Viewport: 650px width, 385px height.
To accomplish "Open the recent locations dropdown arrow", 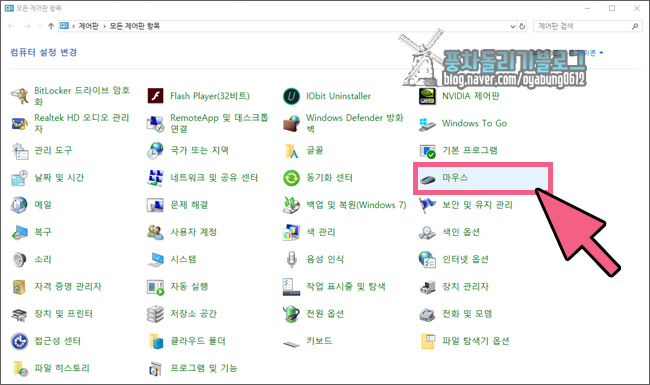I will click(x=40, y=26).
